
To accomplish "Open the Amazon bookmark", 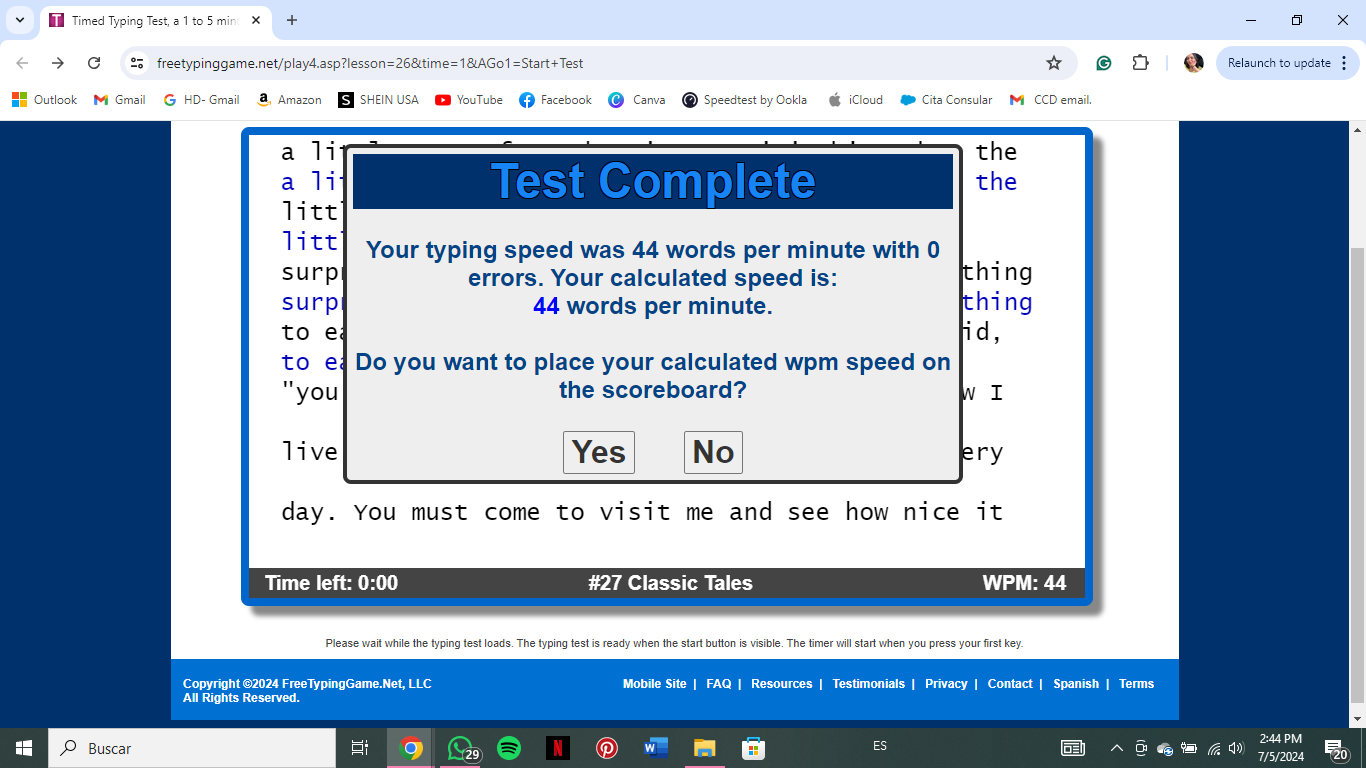I will pos(290,100).
